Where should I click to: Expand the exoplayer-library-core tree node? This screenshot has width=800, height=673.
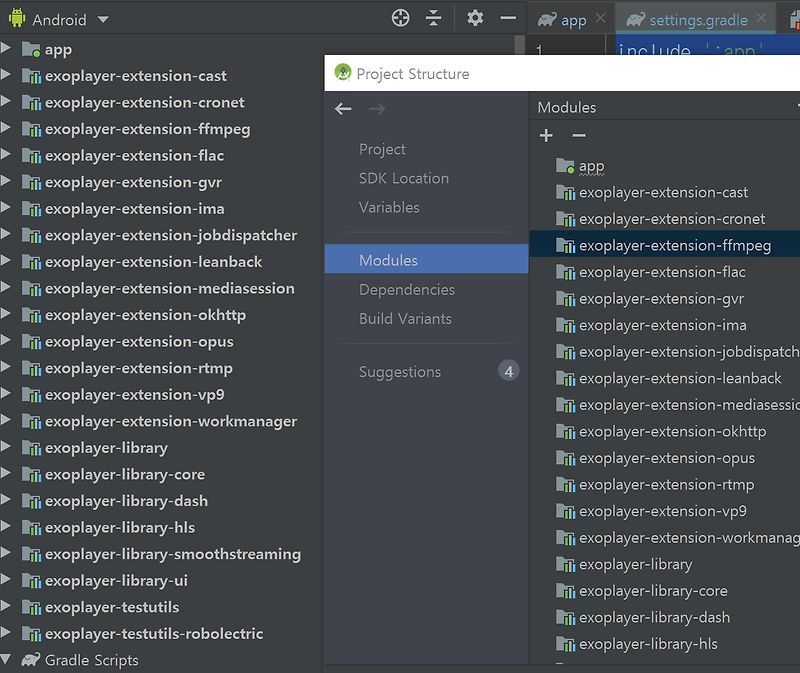coord(7,474)
